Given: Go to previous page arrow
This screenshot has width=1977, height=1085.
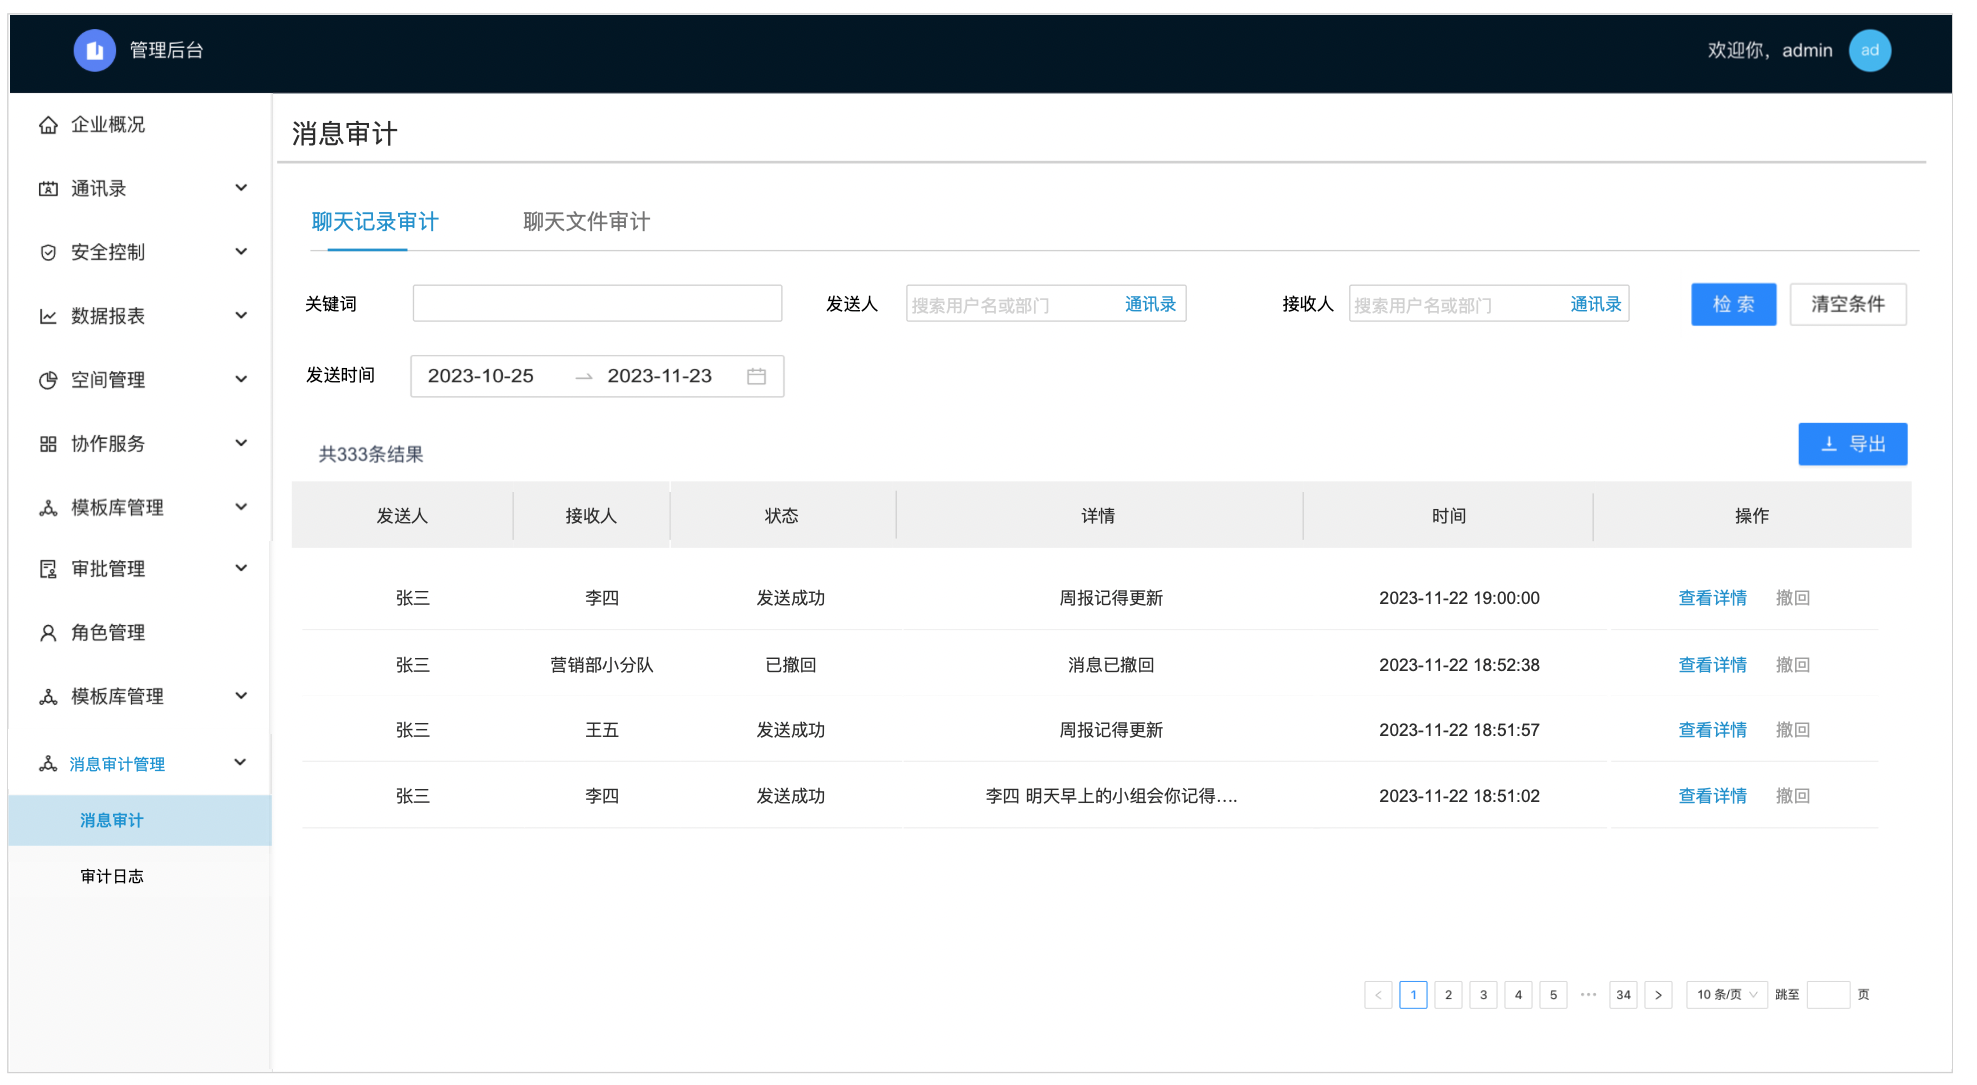Looking at the screenshot, I should [1378, 995].
